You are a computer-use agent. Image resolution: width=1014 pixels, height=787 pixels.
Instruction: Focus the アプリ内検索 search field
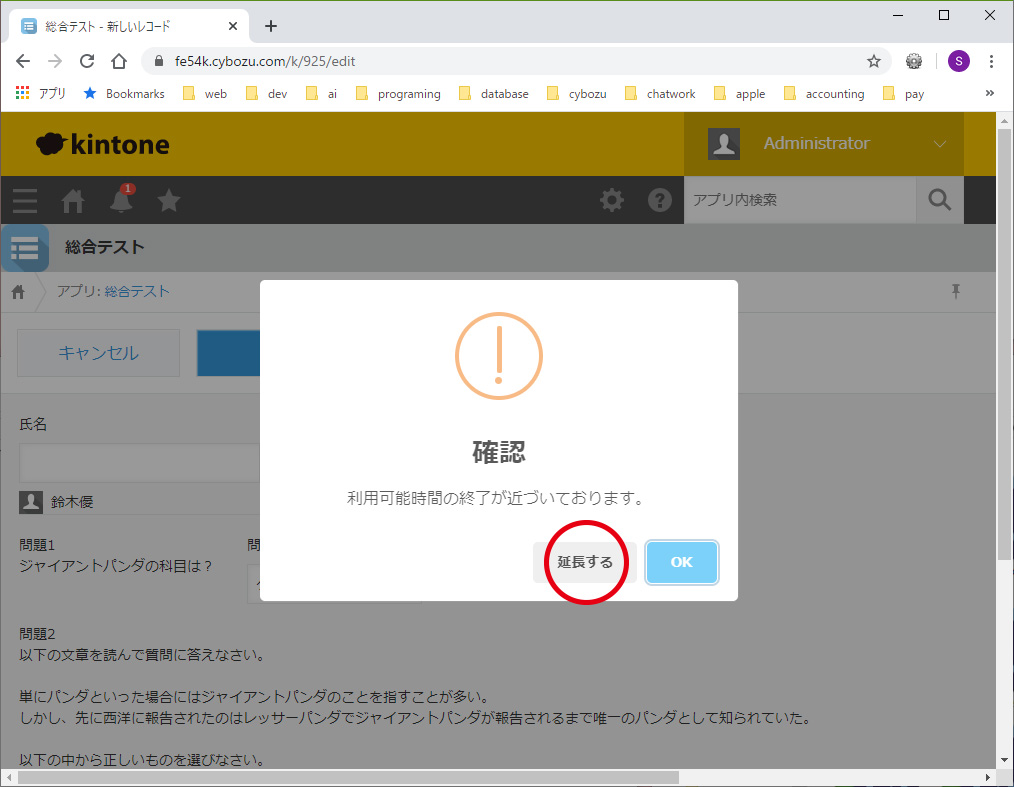click(x=800, y=200)
